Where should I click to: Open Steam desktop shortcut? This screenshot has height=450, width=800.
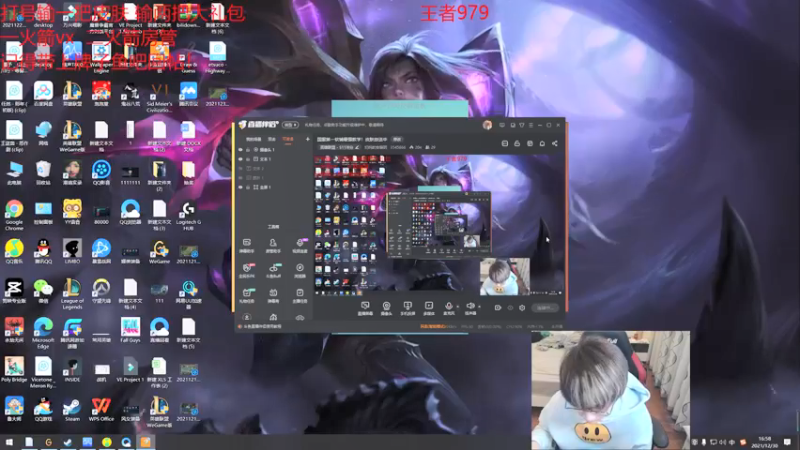(72, 411)
